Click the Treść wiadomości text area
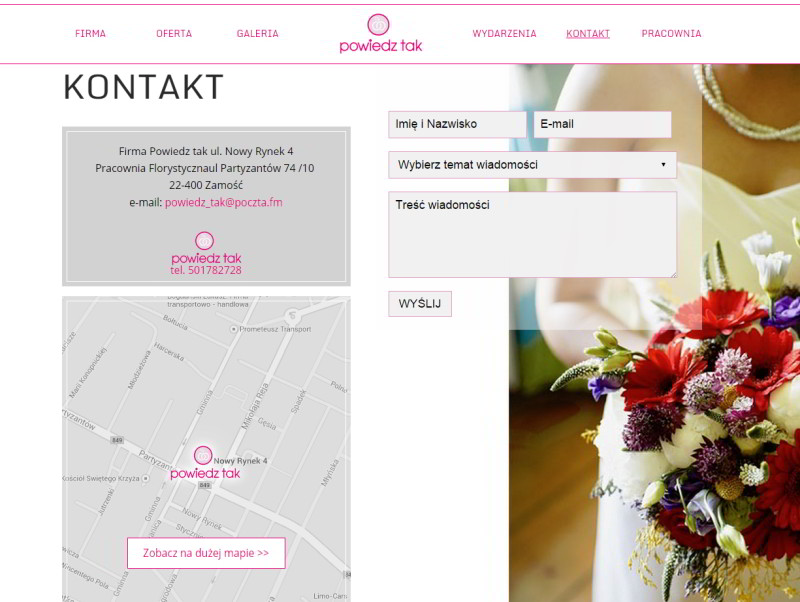Image resolution: width=800 pixels, height=602 pixels. click(x=532, y=235)
